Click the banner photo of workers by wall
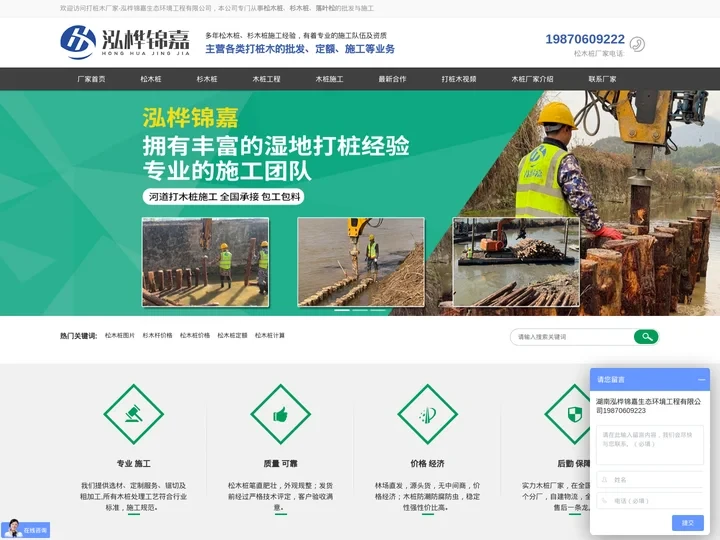Image resolution: width=720 pixels, height=540 pixels. [x=205, y=262]
